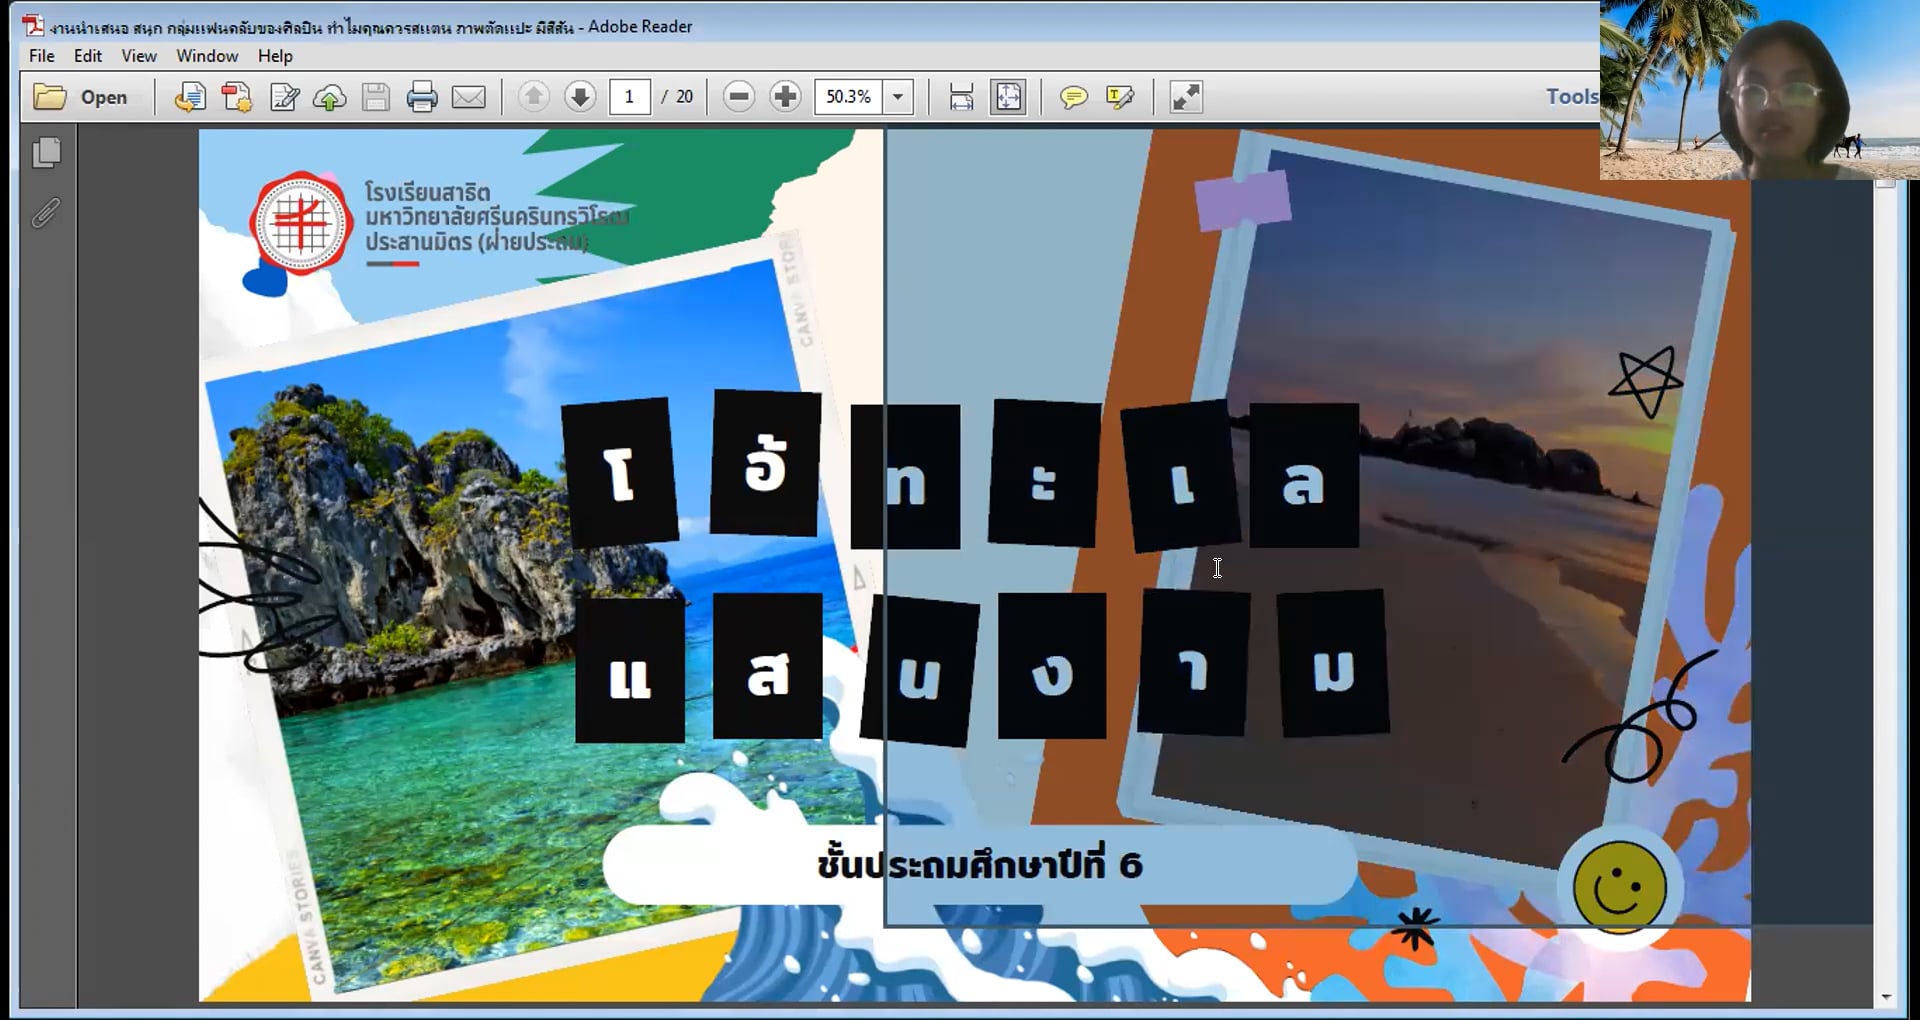Go to previous page arrow

click(534, 97)
